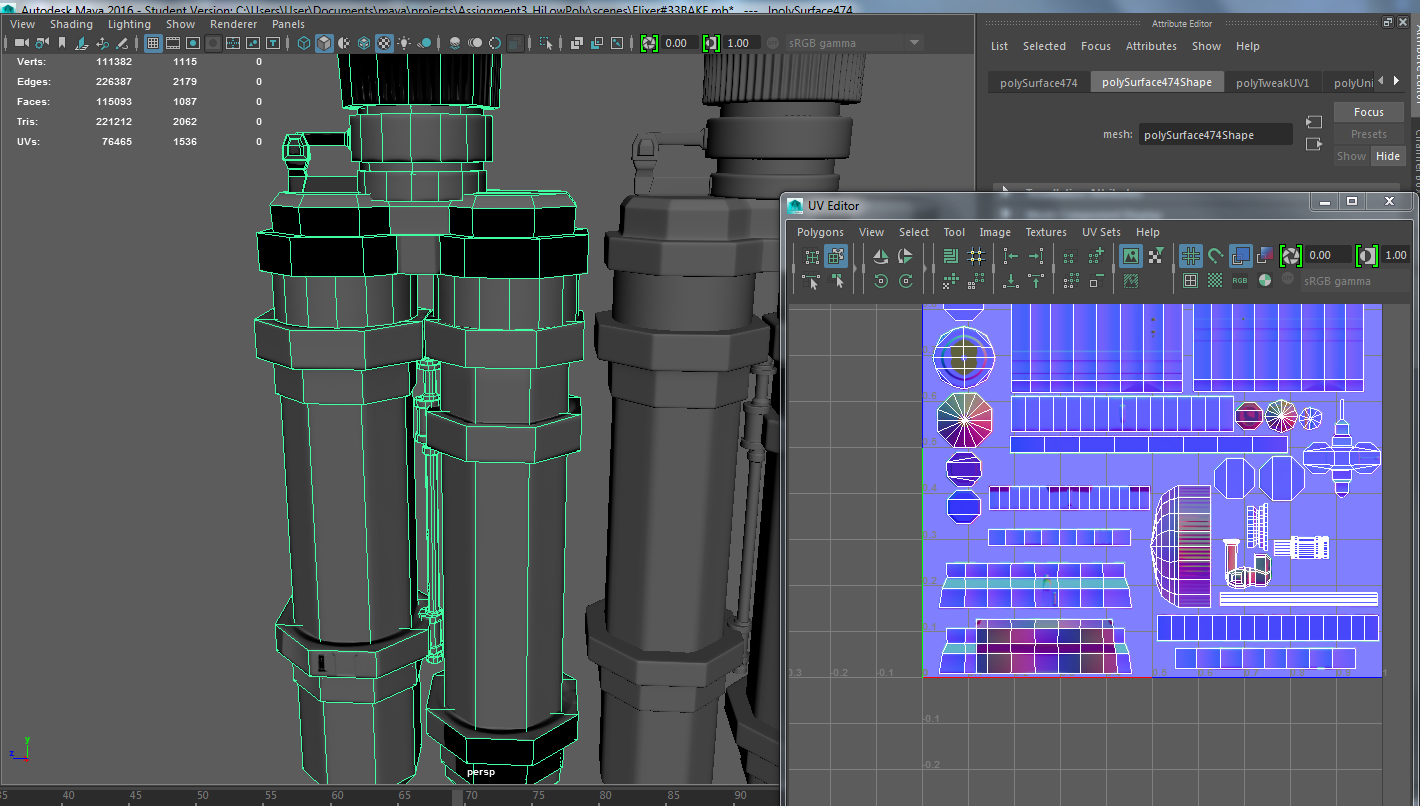Click the use all lights bulb icon

pyautogui.click(x=404, y=43)
